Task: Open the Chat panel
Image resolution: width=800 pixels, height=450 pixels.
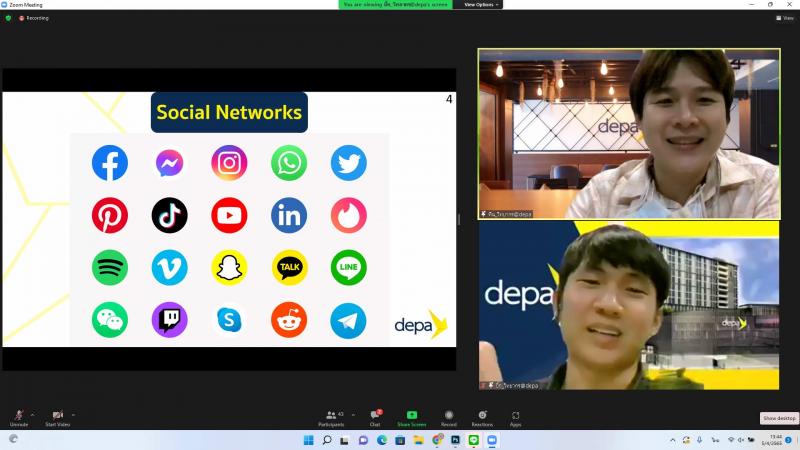Action: point(375,418)
